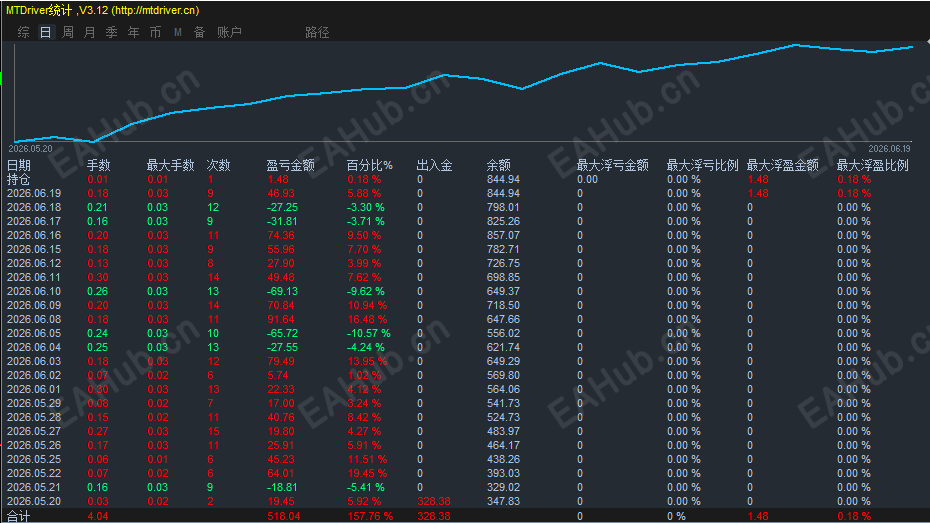Viewport: 930px width, 523px height.
Task: Select the 2026.06.08 row date
Action: pos(34,319)
